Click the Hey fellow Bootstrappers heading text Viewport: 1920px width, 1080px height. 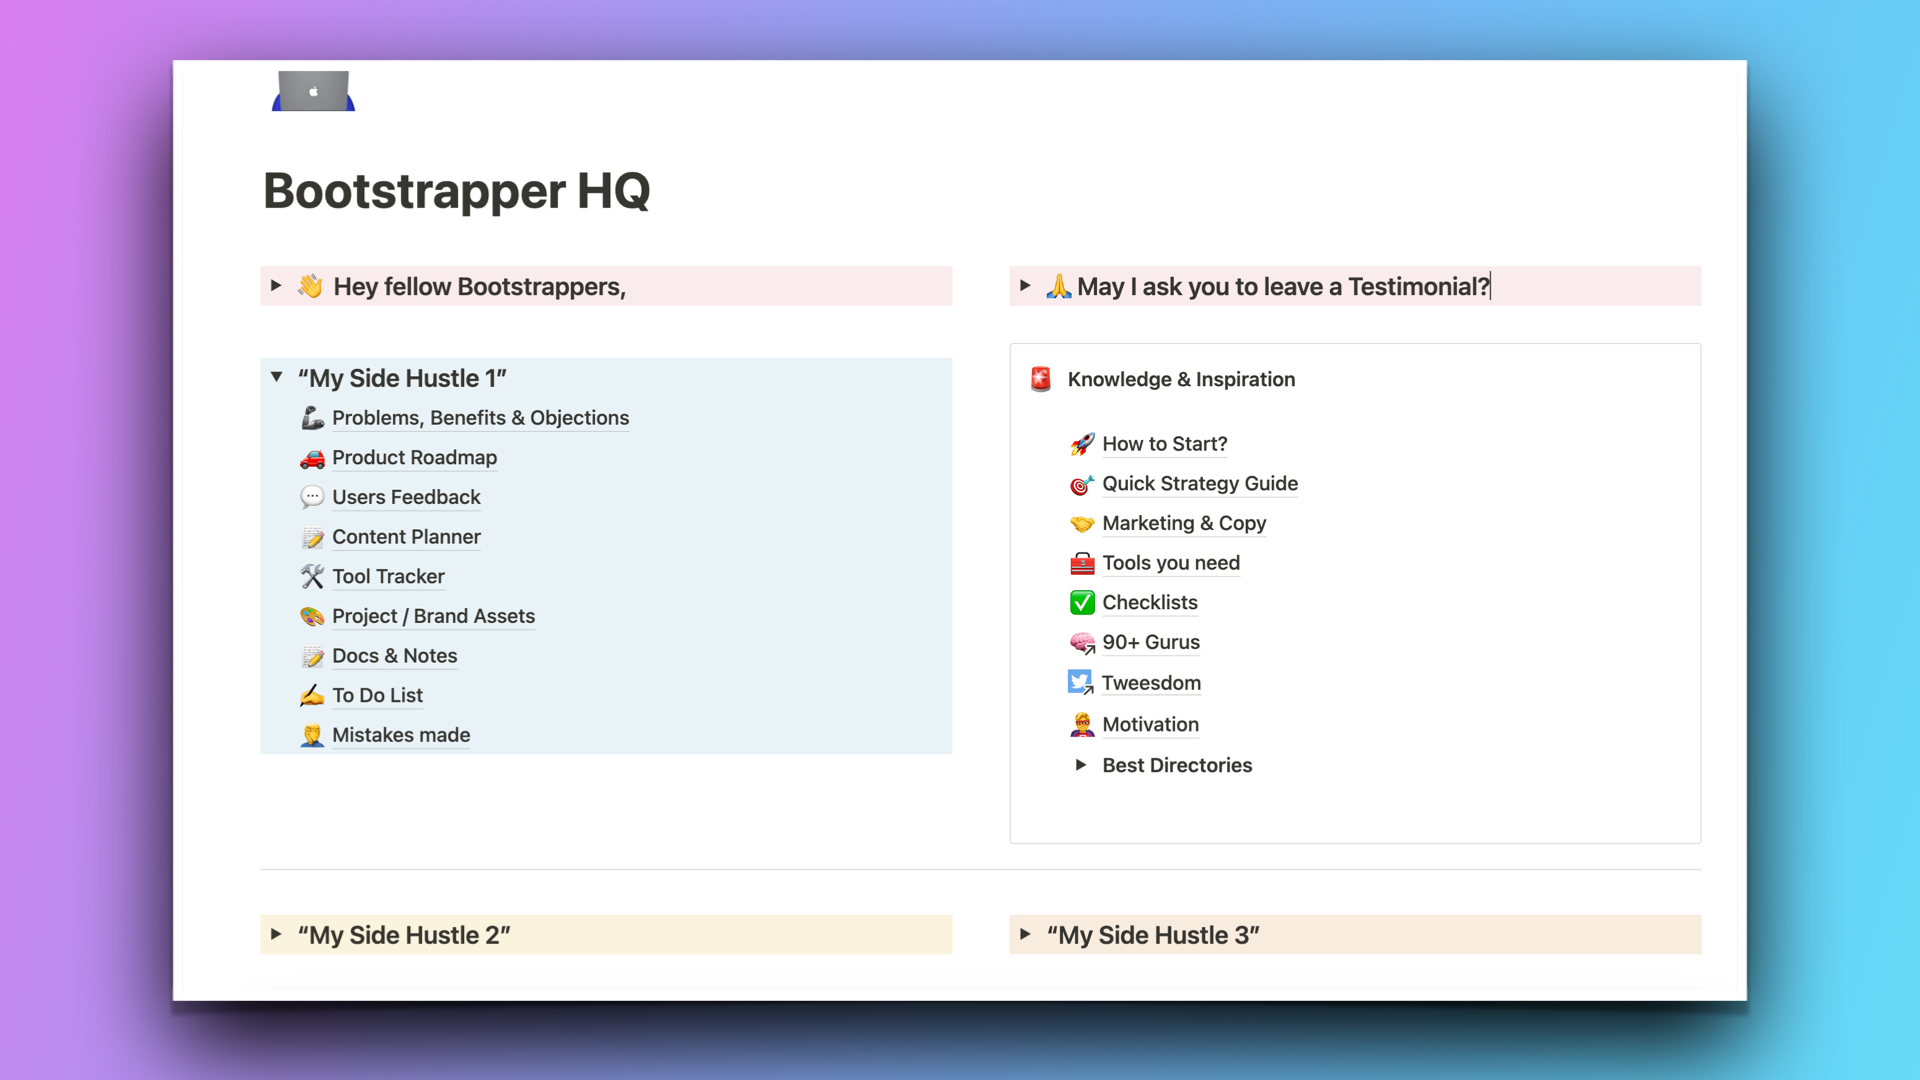(480, 287)
